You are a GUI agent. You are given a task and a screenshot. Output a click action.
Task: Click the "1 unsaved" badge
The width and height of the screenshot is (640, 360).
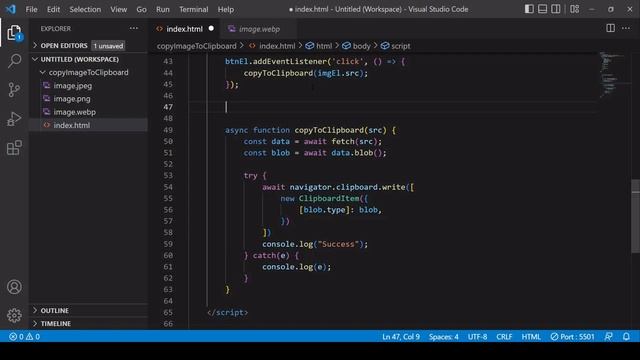click(108, 46)
